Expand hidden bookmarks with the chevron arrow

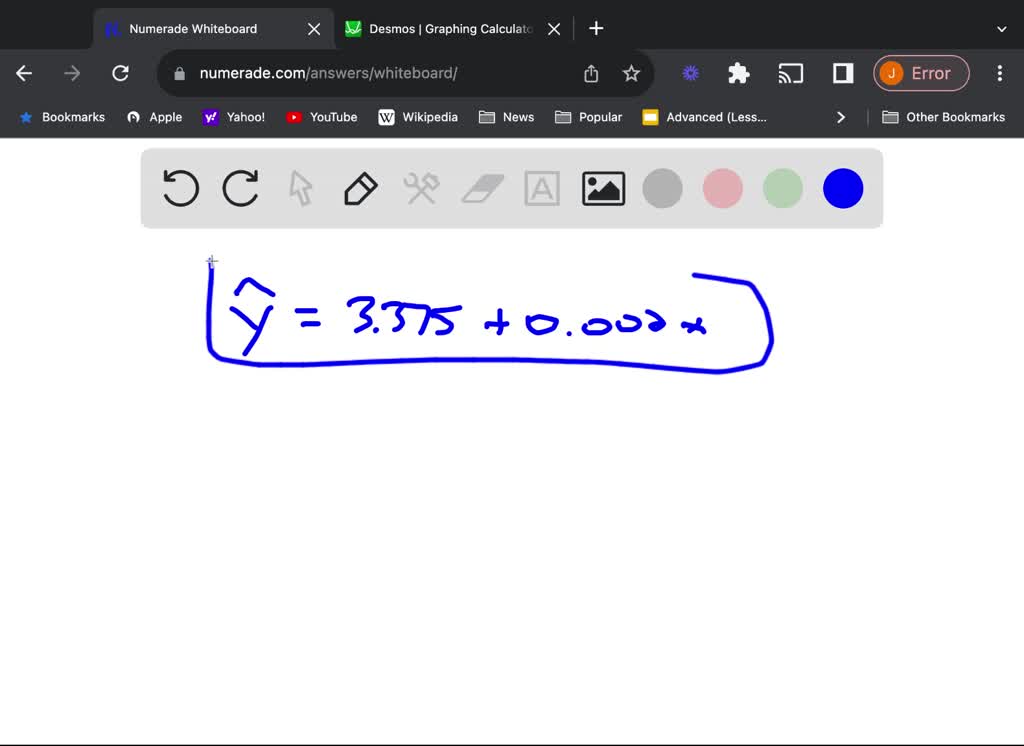(841, 117)
